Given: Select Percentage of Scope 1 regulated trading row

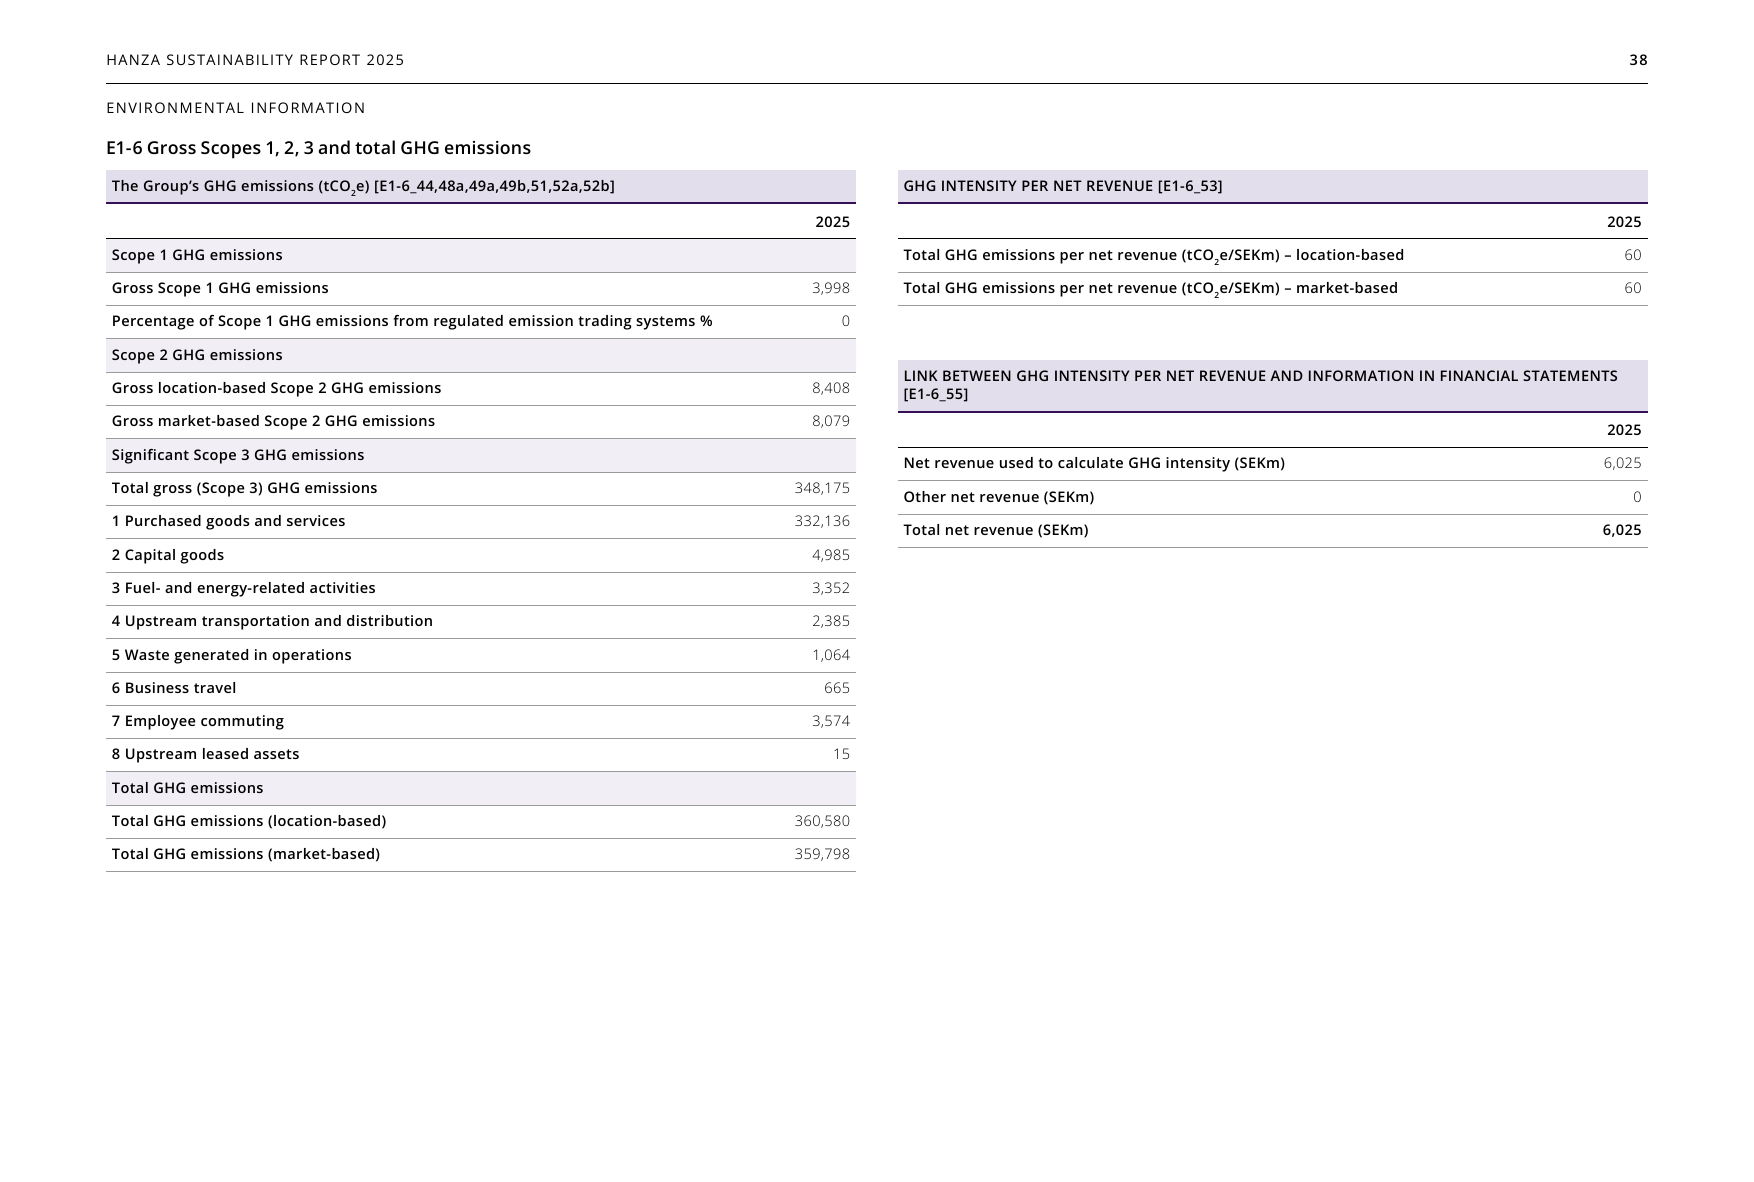Looking at the screenshot, I should click(x=481, y=322).
